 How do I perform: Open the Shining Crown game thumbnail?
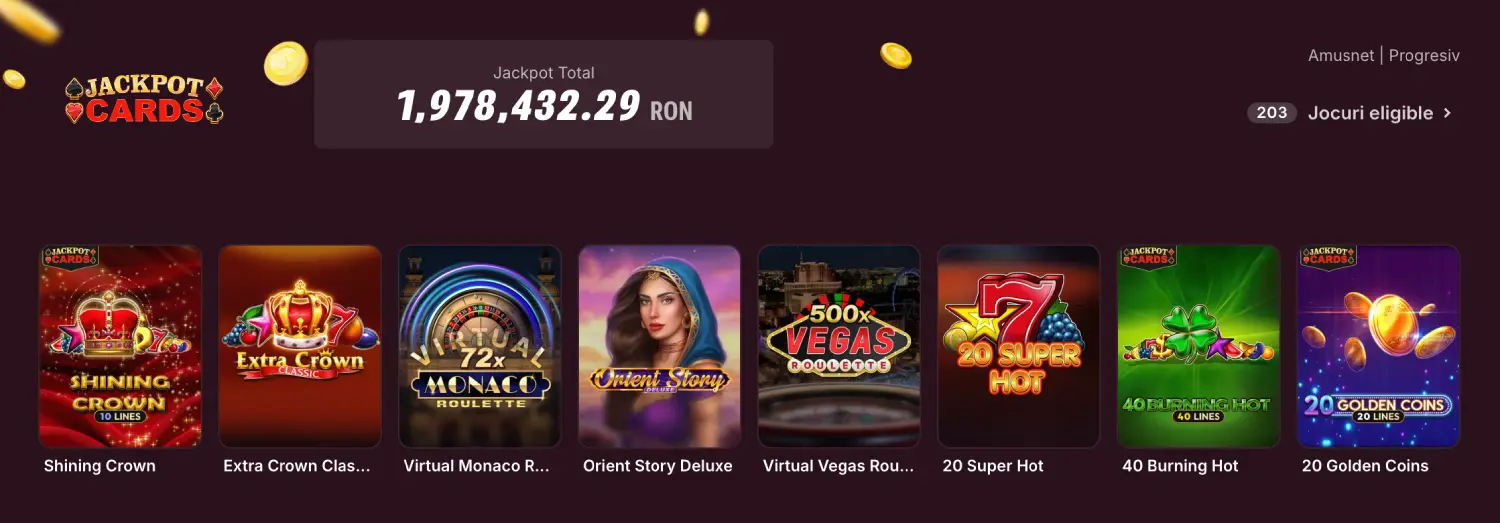tap(120, 346)
